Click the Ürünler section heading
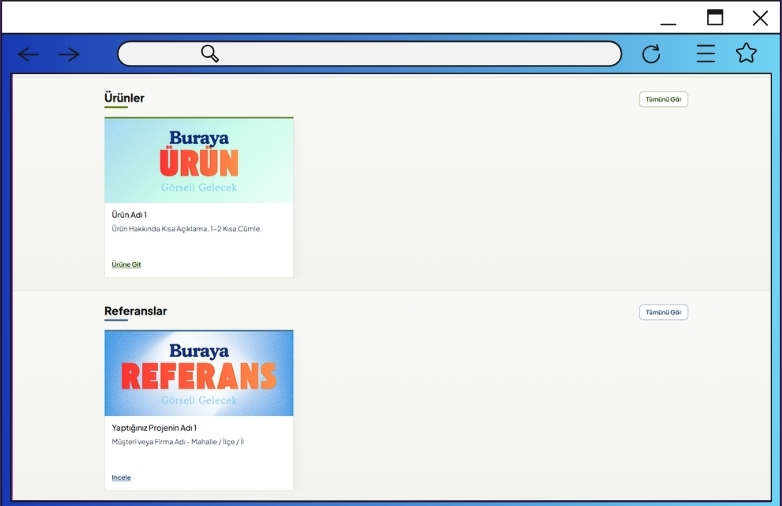 (x=124, y=98)
